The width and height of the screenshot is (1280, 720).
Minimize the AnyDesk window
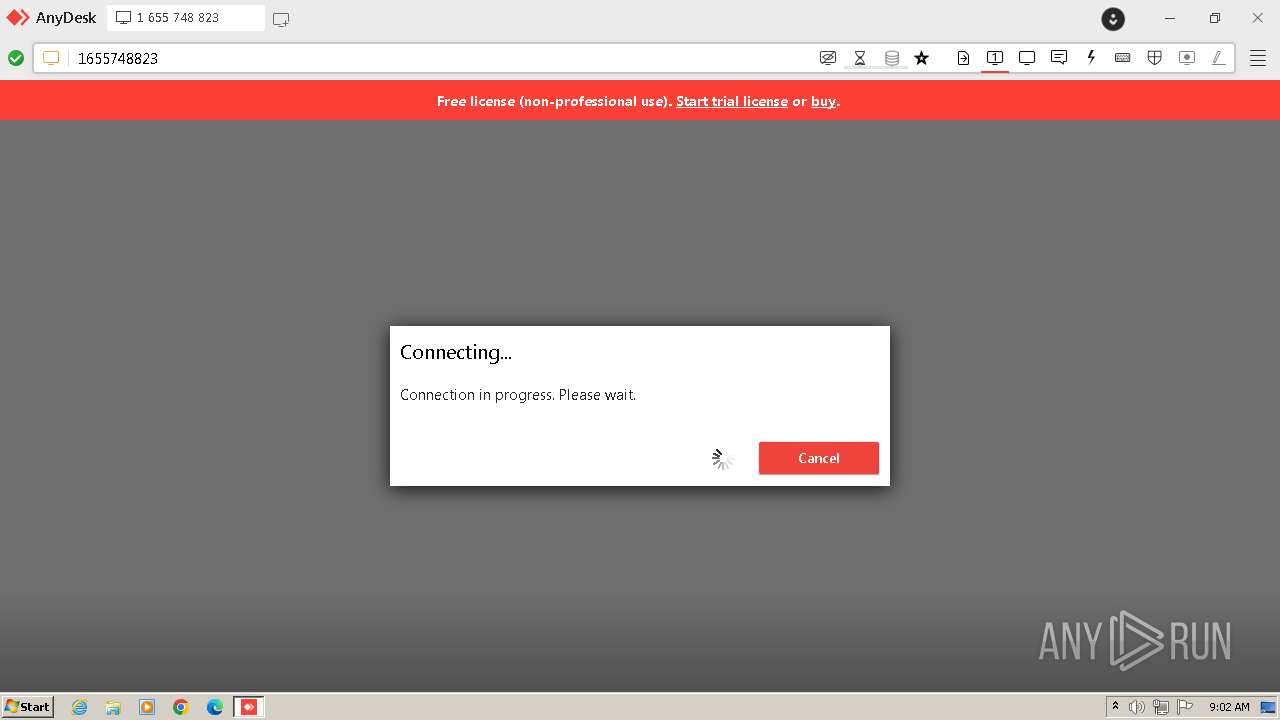[x=1170, y=18]
